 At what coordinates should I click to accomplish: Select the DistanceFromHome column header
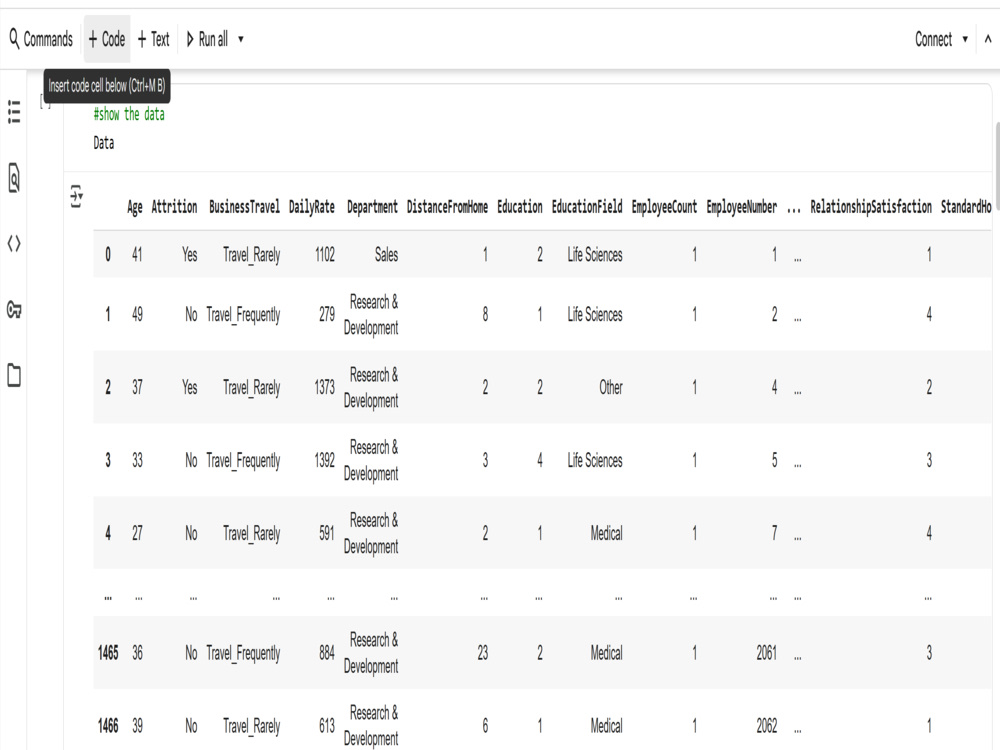point(447,207)
